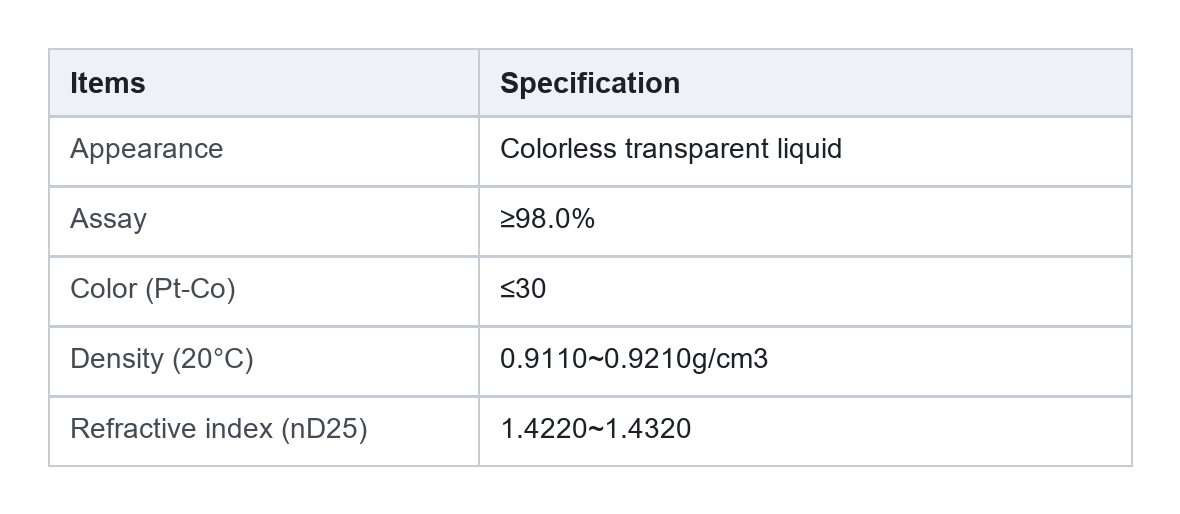Click the Colorless transparent liquid cell
1180x514 pixels.
click(671, 149)
